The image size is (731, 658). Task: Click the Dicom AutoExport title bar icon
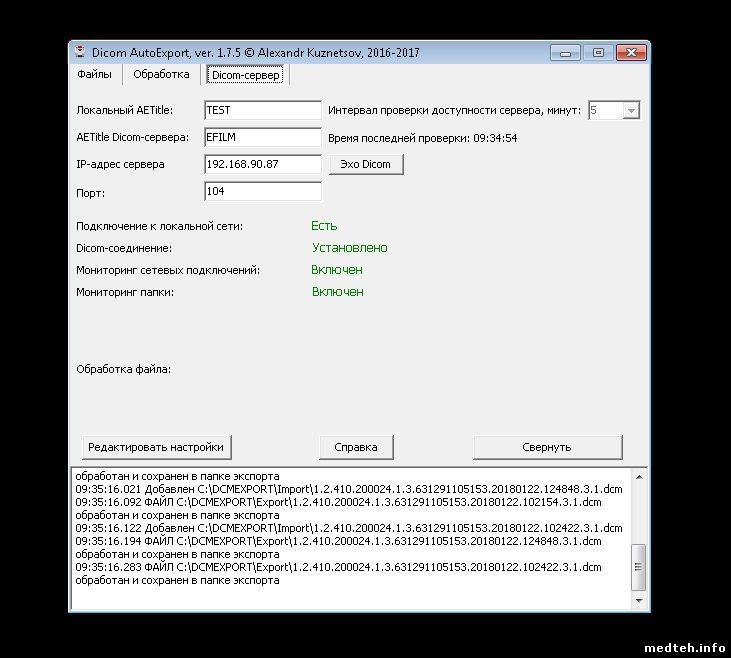click(x=80, y=53)
